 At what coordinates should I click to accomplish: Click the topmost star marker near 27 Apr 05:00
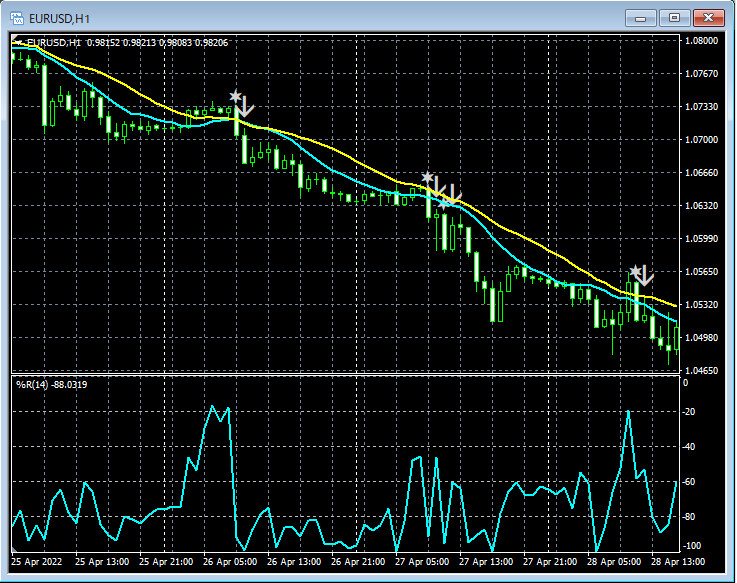tap(427, 178)
